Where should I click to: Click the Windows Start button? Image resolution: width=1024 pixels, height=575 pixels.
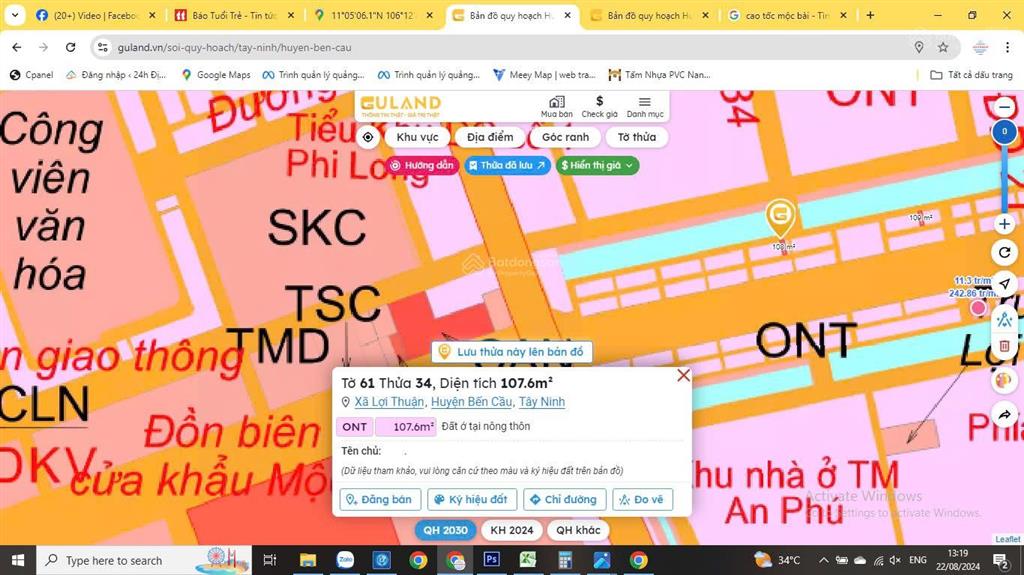click(18, 561)
